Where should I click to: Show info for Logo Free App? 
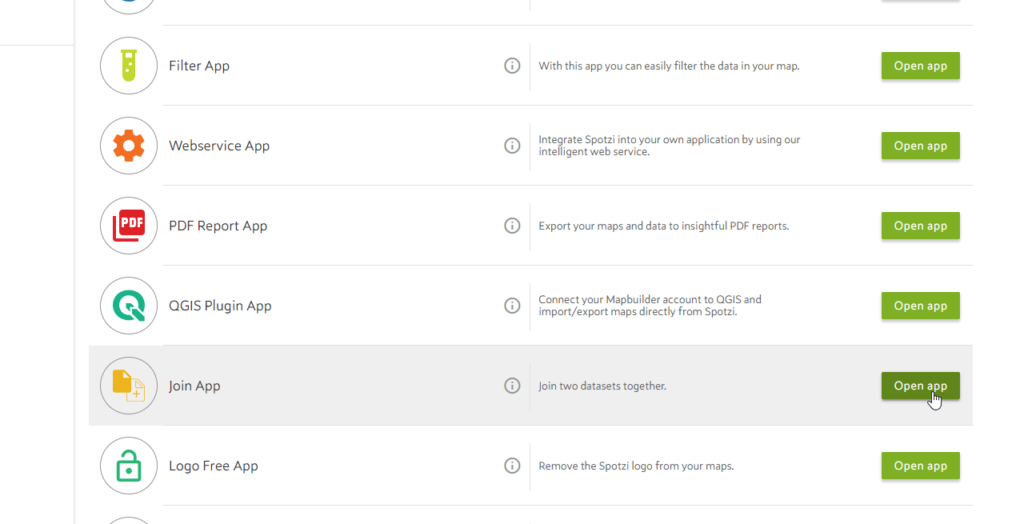tap(512, 466)
